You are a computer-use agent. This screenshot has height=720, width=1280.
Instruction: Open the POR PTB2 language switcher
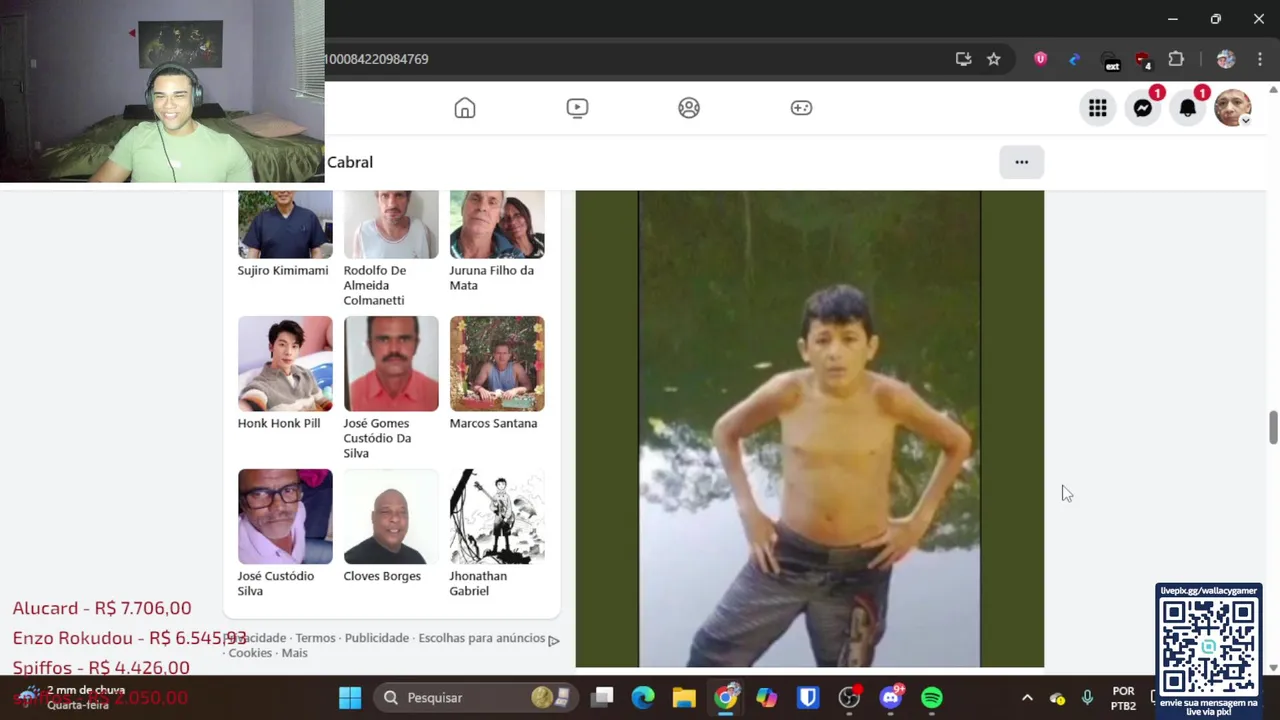pos(1123,698)
